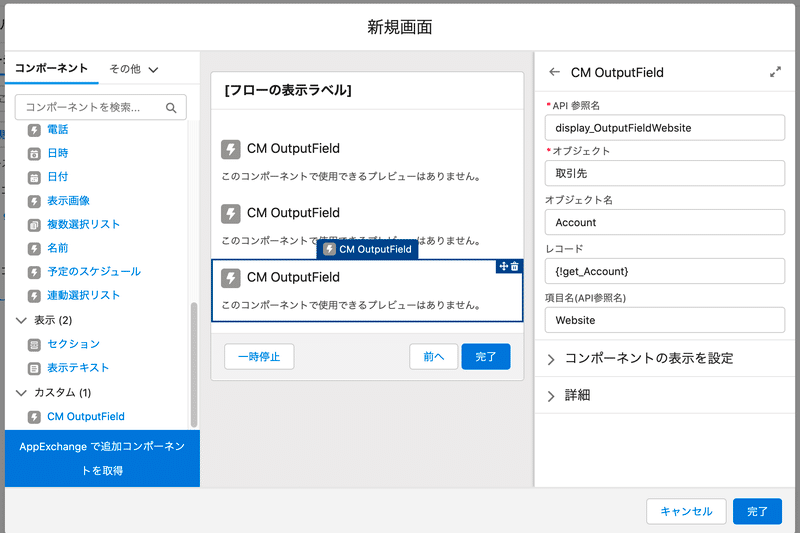Click the セクション component icon
The height and width of the screenshot is (533, 800).
(x=35, y=344)
